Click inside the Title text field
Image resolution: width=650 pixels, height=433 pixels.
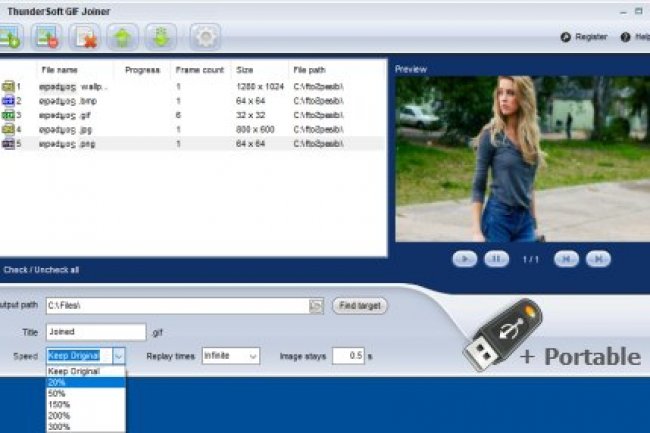[96, 332]
